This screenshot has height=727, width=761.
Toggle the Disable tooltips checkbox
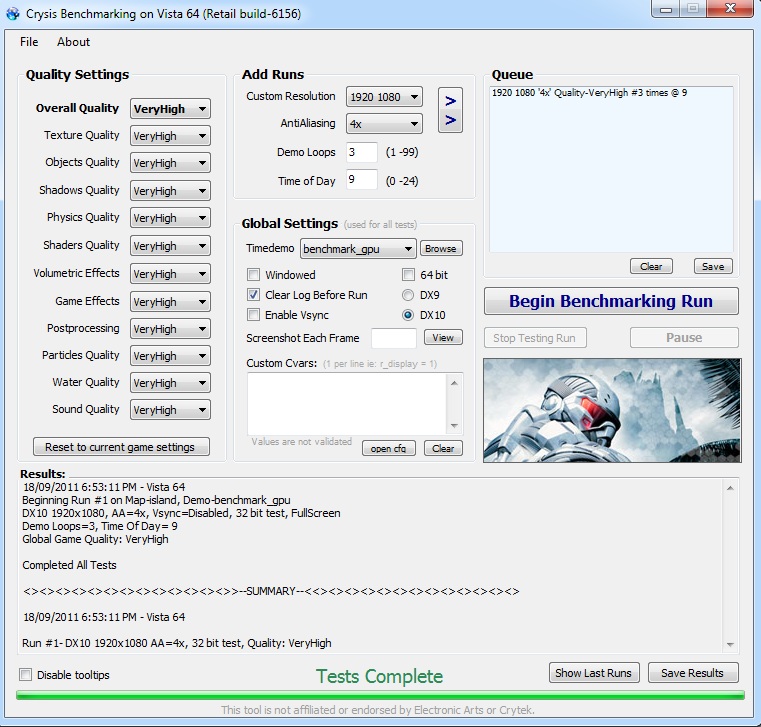click(26, 675)
